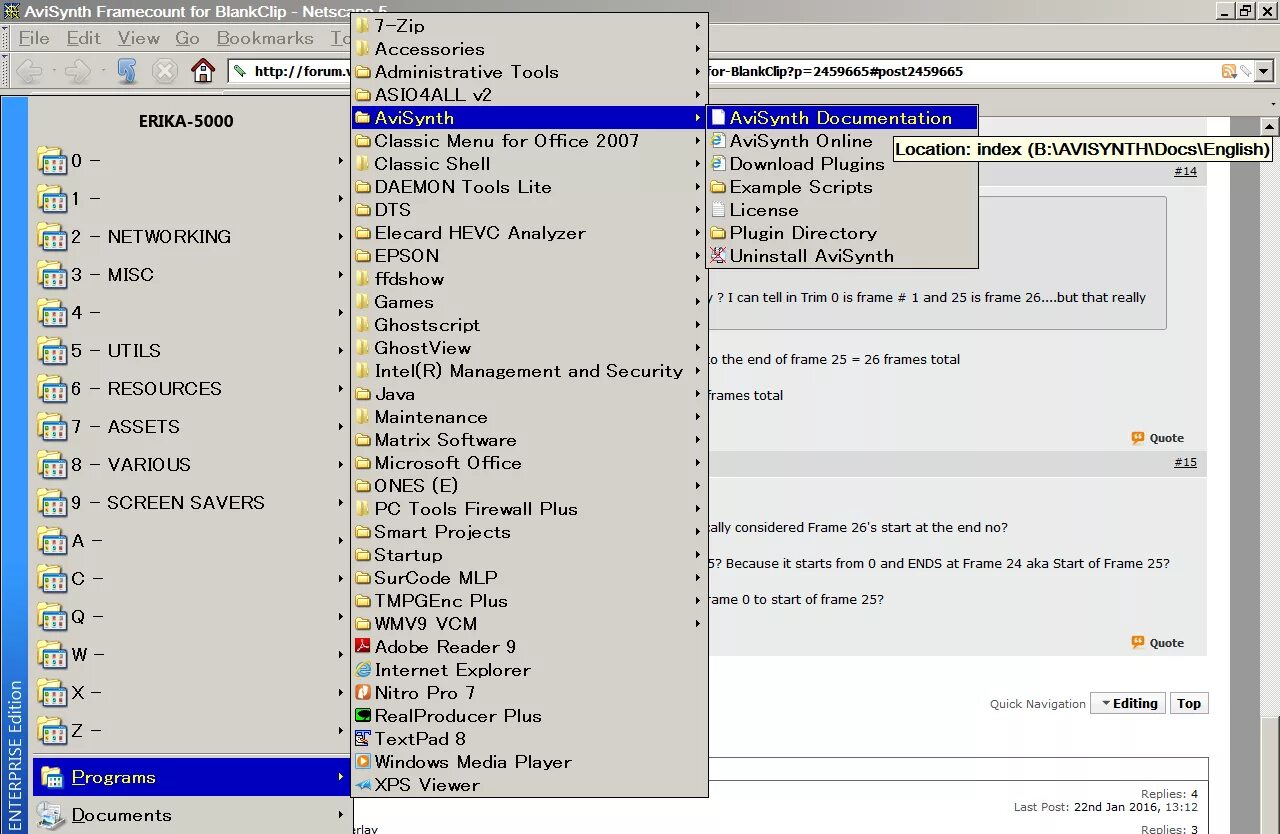Open the 8 - VARIOUS start menu group
Screen dimensions: 1280x834
[x=190, y=465]
